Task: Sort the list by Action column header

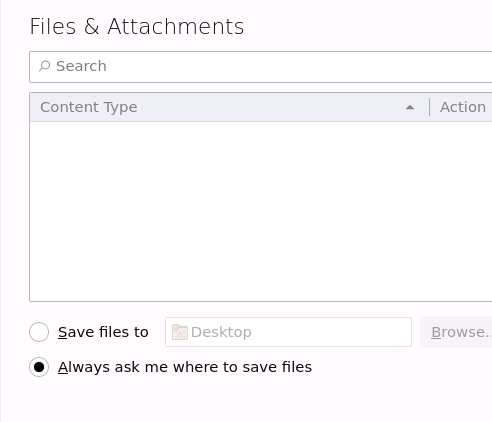Action: [x=461, y=107]
